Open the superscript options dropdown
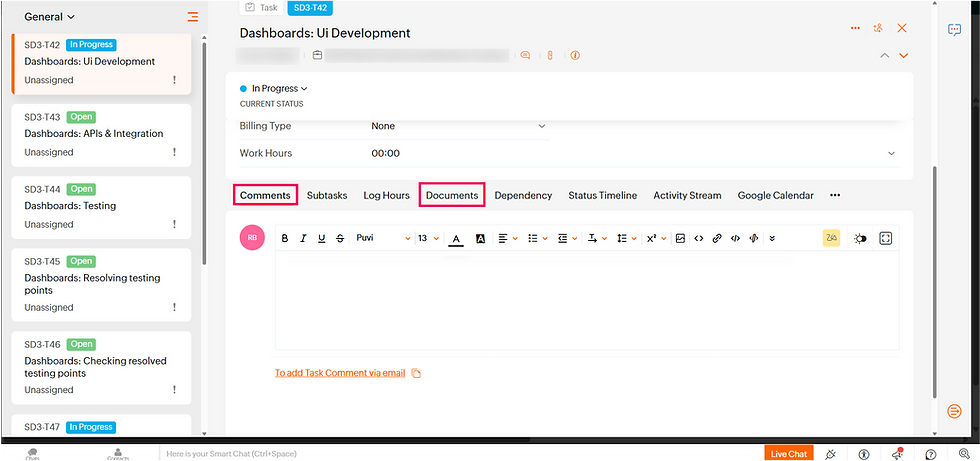This screenshot has width=980, height=461. (657, 238)
